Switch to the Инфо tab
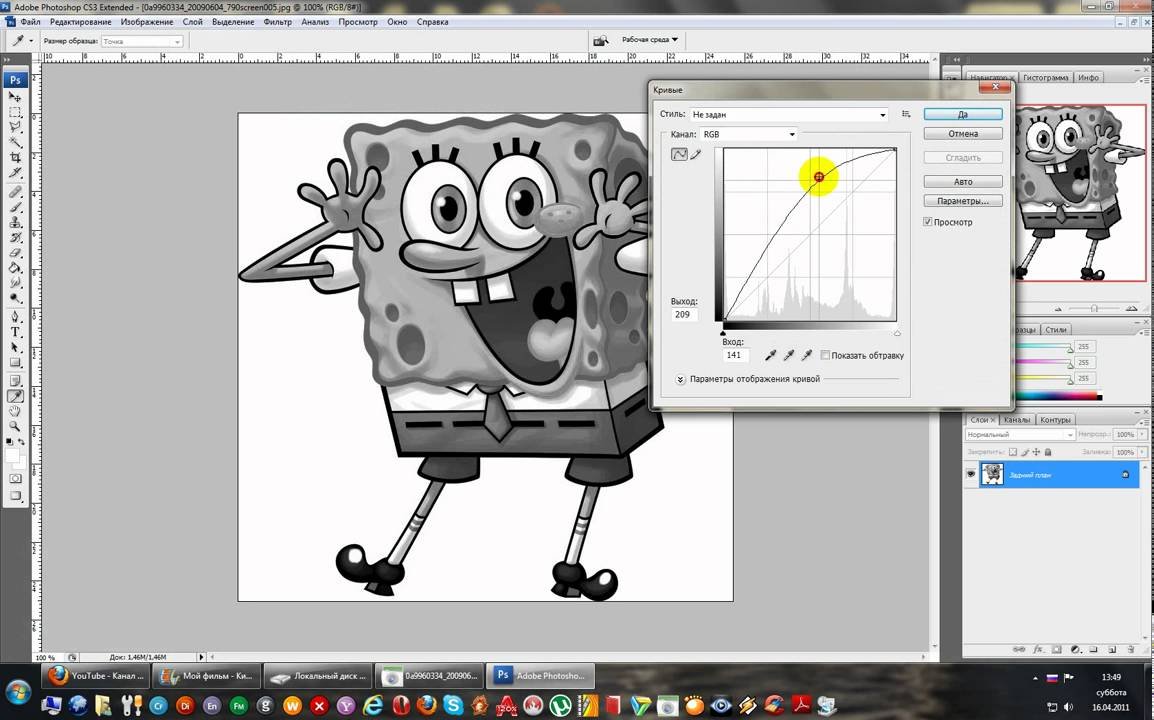The image size is (1154, 720). [x=1088, y=77]
